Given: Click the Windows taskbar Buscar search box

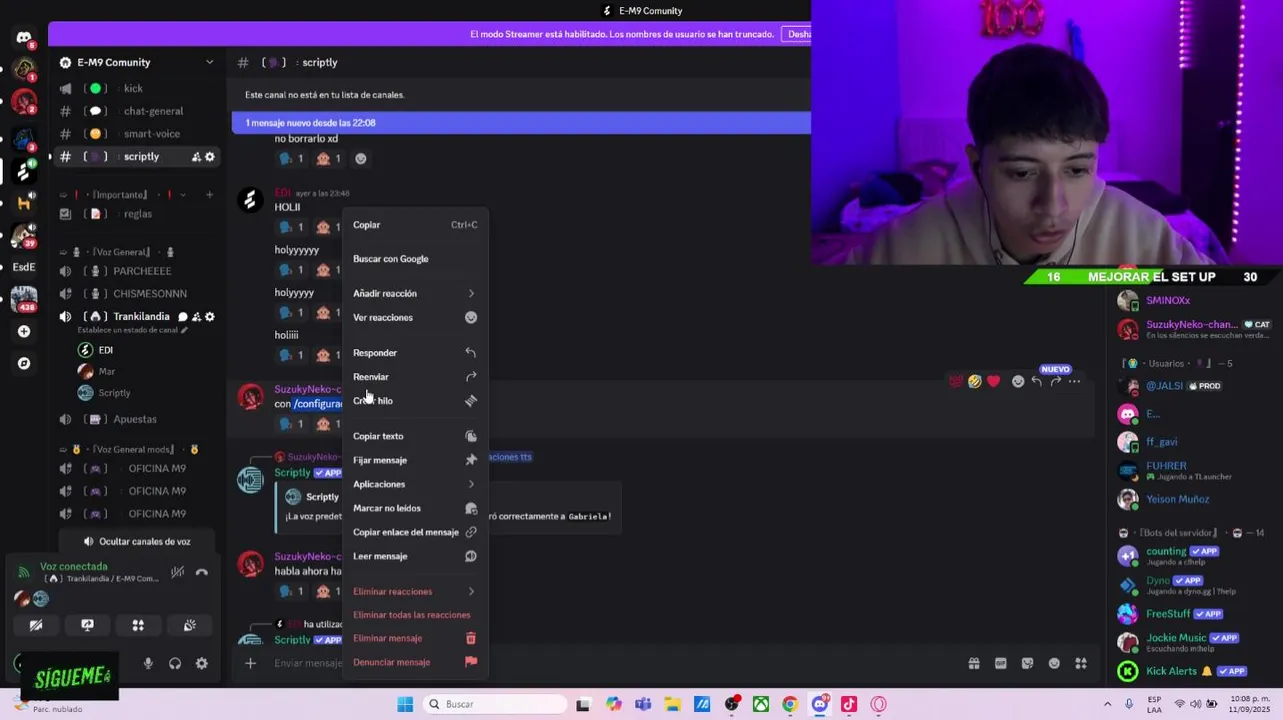Looking at the screenshot, I should [x=496, y=704].
